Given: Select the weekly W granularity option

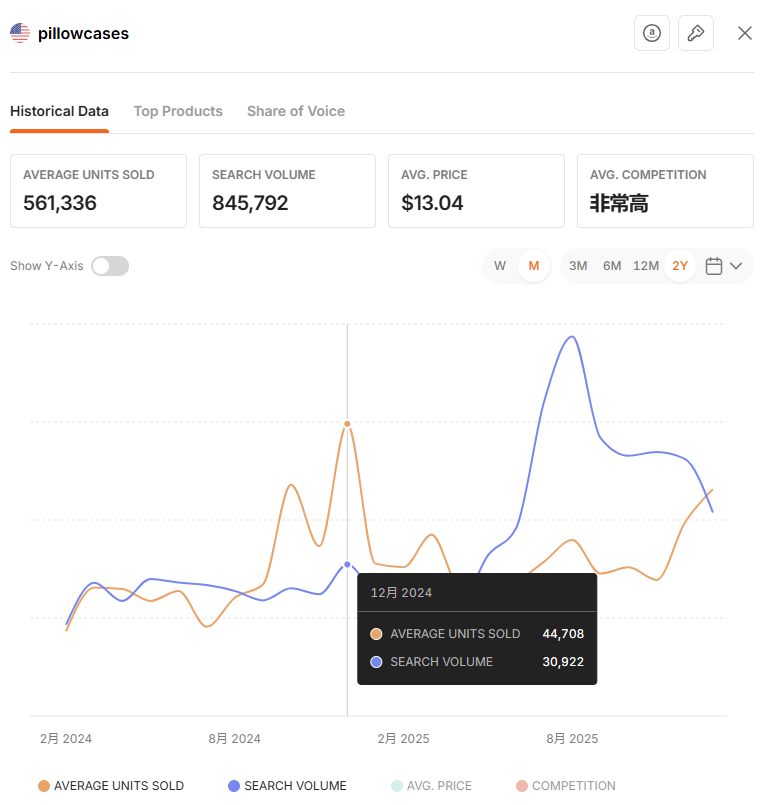Looking at the screenshot, I should tap(500, 266).
